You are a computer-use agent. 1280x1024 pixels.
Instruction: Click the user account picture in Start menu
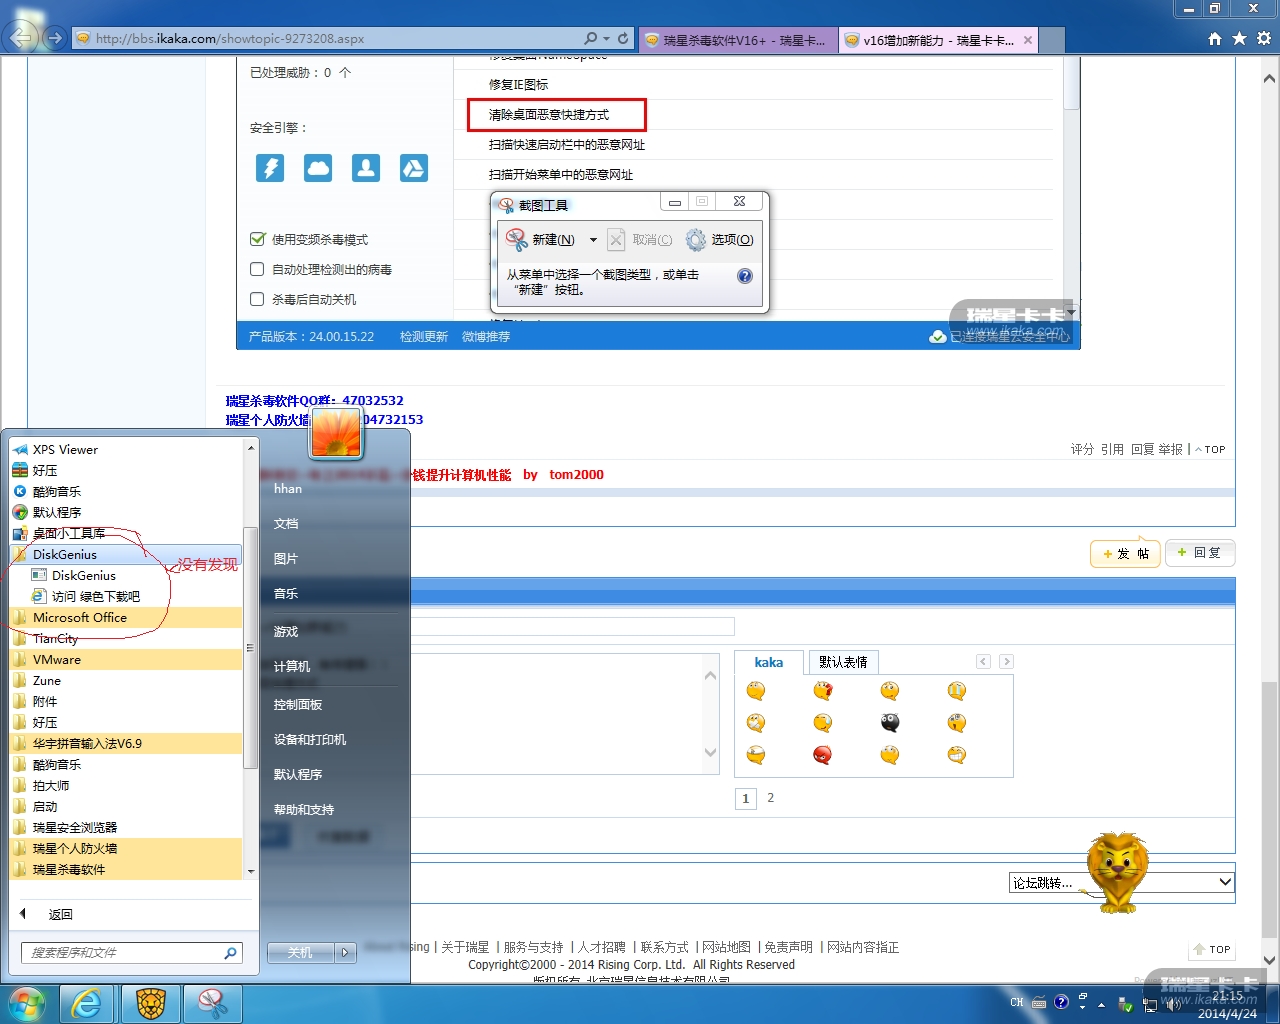(336, 434)
